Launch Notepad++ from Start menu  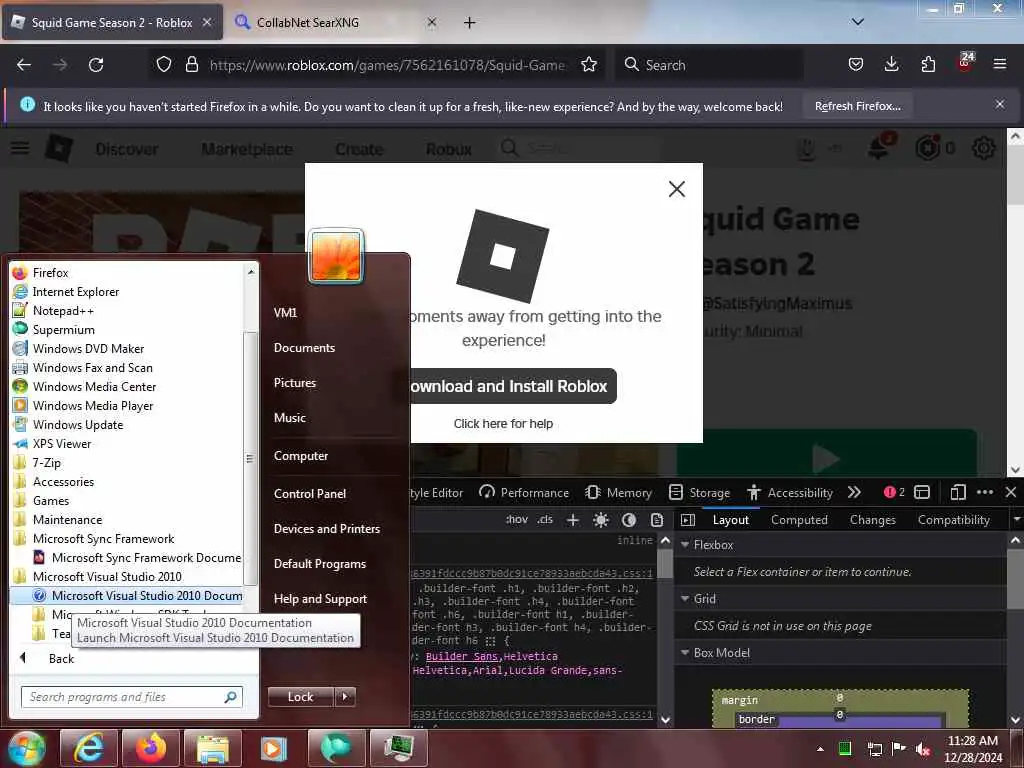click(63, 311)
